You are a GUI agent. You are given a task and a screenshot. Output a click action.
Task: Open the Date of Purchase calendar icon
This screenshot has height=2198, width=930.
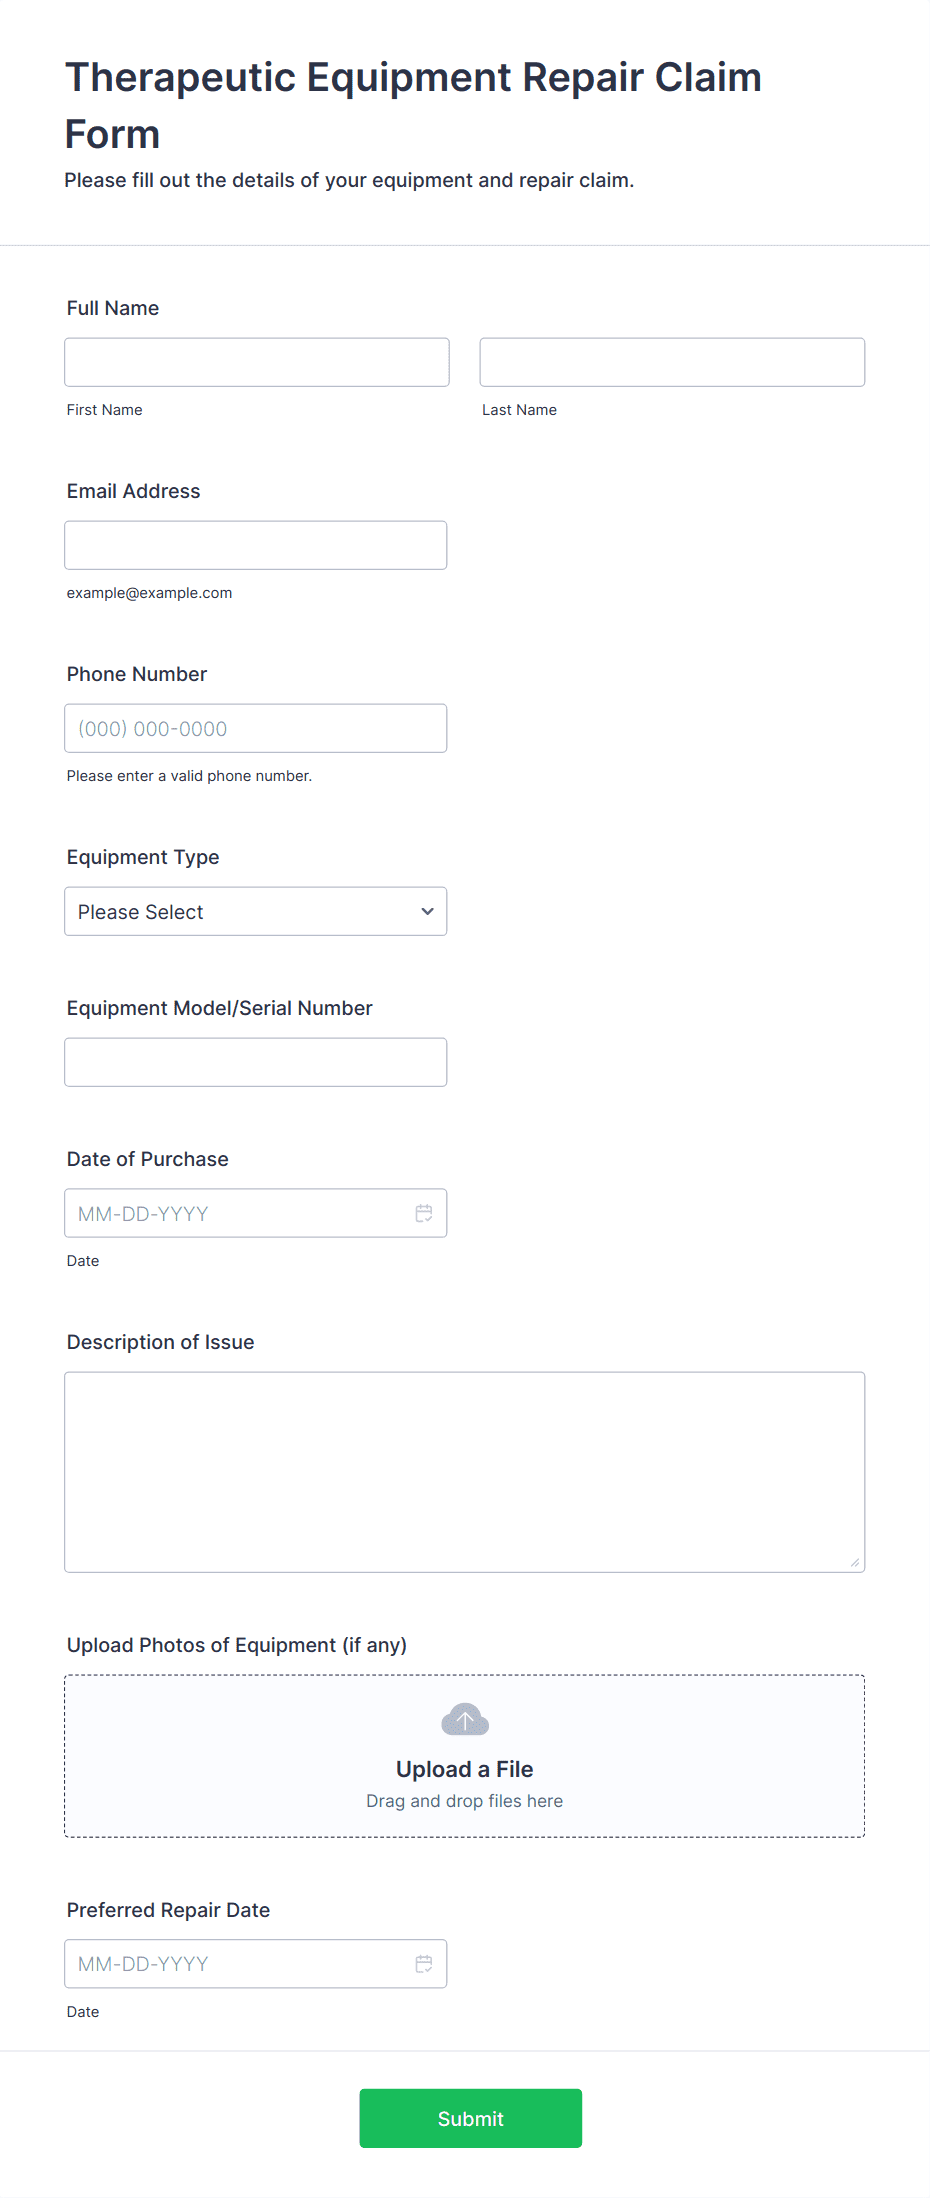click(x=424, y=1213)
